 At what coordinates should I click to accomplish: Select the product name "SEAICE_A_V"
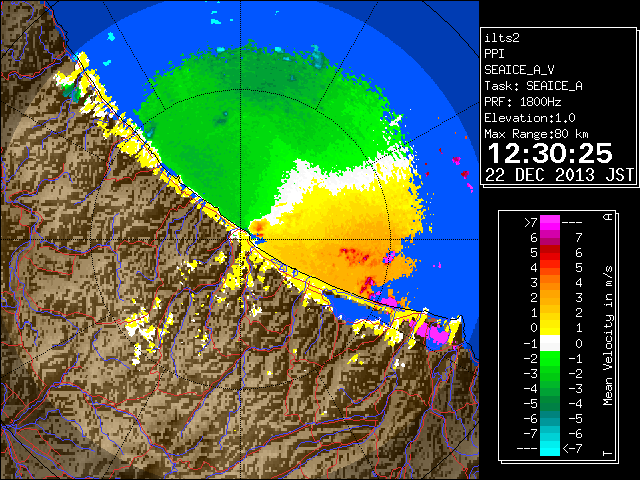click(x=519, y=70)
